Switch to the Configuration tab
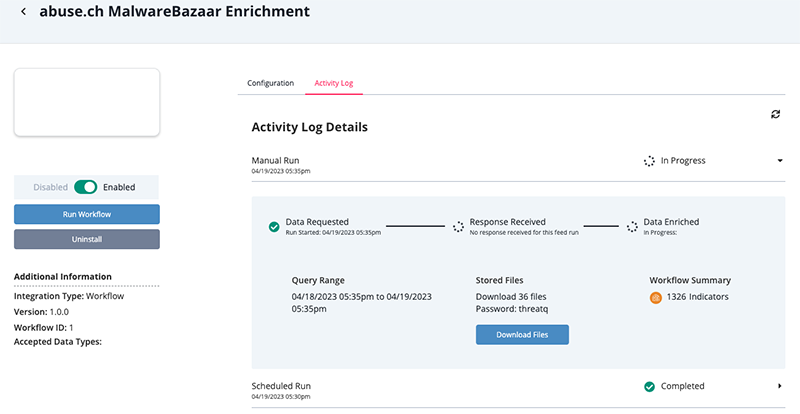 click(270, 83)
